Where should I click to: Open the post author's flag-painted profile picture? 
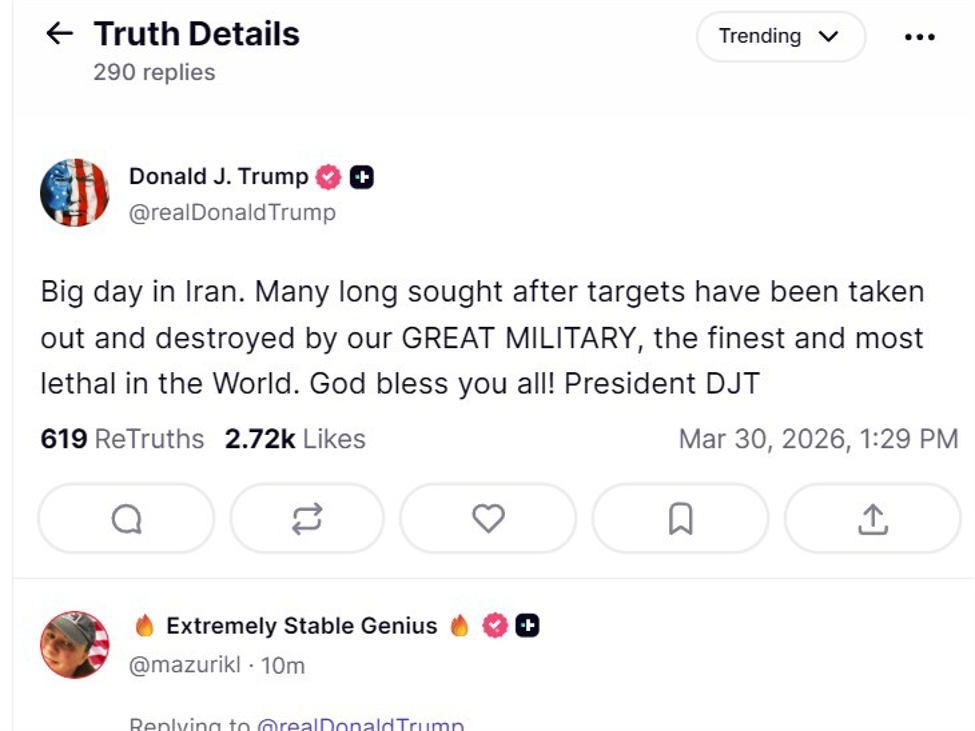pyautogui.click(x=75, y=193)
